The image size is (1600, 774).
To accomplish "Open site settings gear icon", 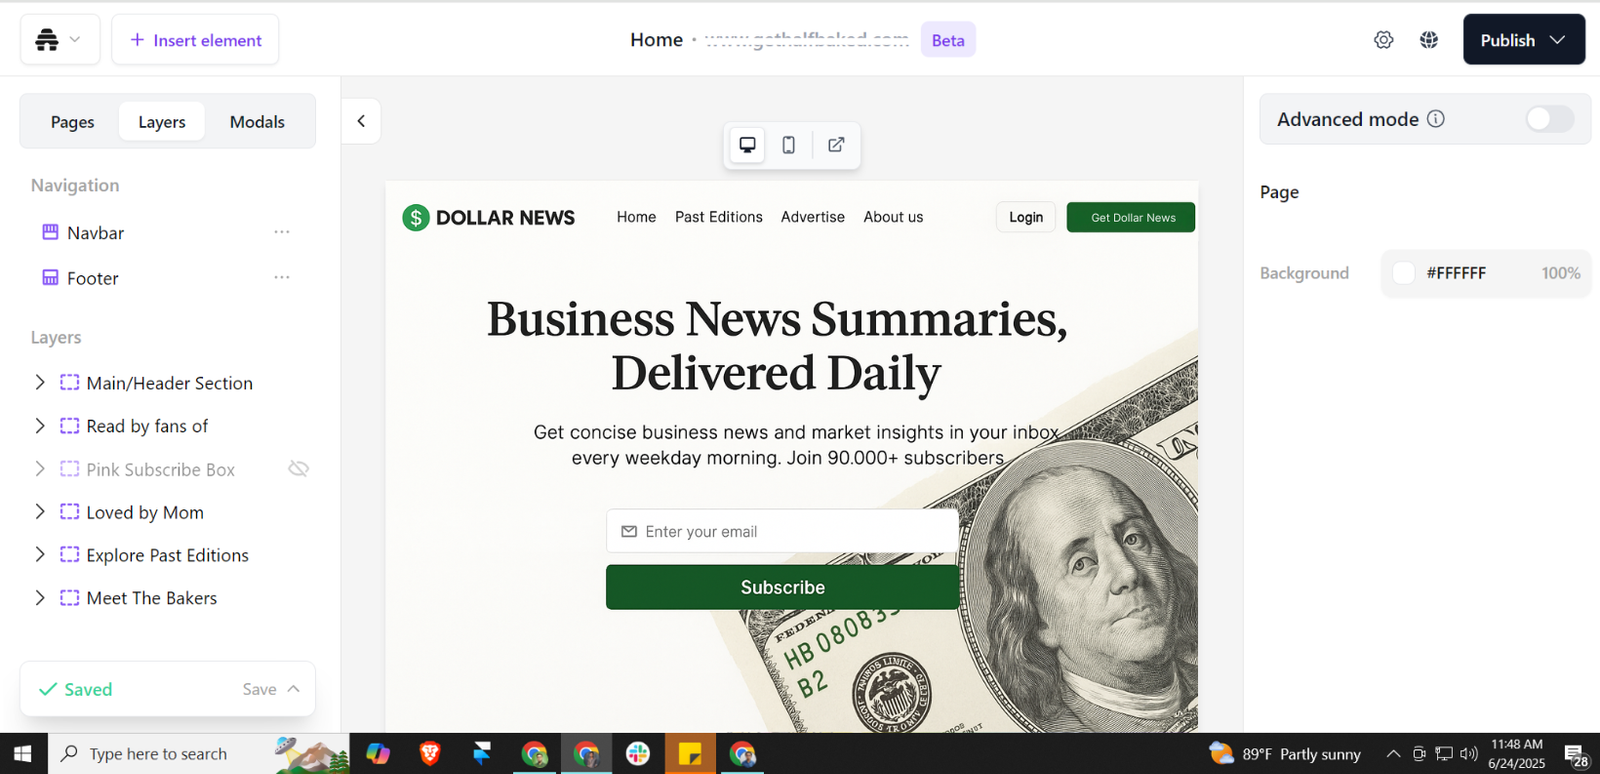I will coord(1383,40).
